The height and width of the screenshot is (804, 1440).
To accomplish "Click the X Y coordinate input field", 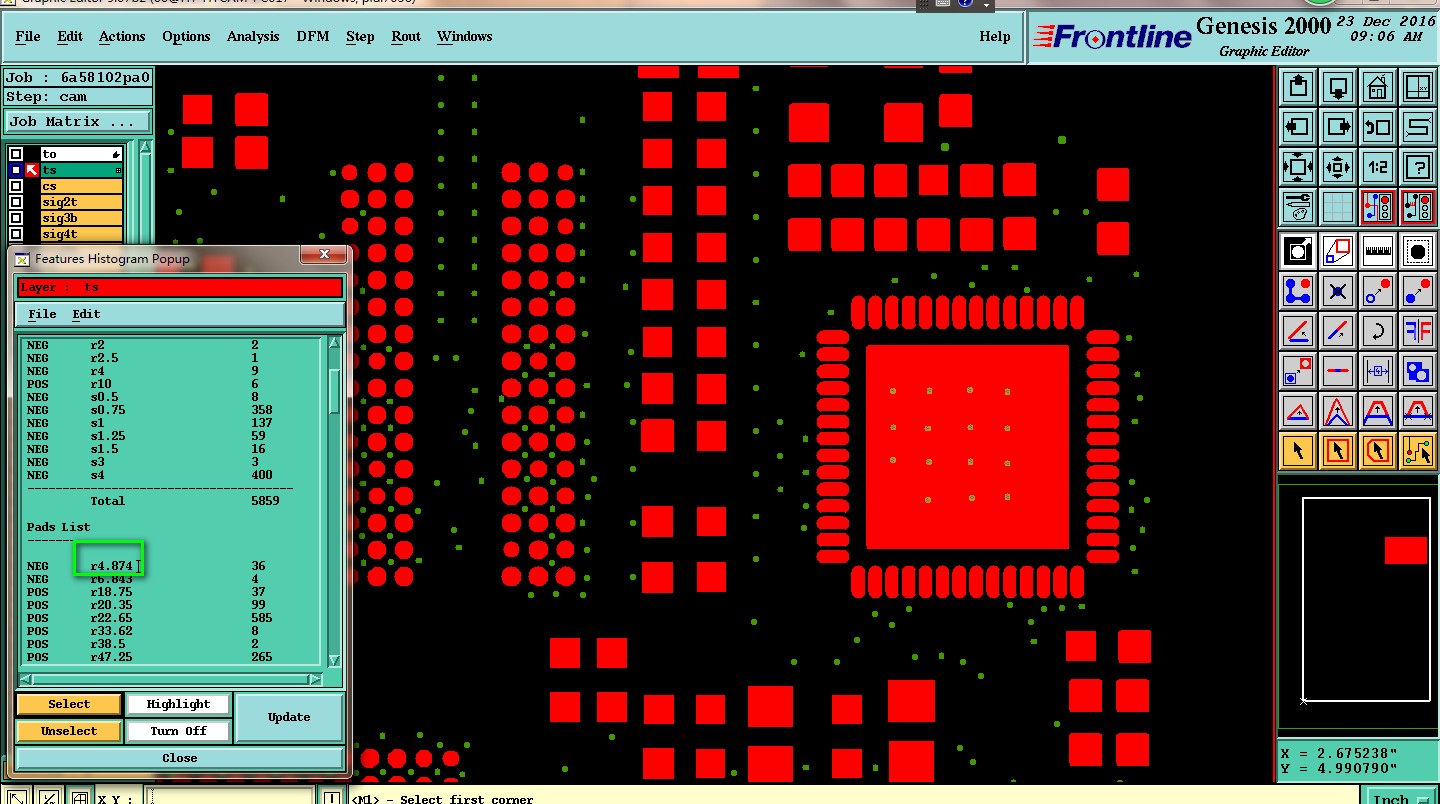I will click(x=230, y=797).
